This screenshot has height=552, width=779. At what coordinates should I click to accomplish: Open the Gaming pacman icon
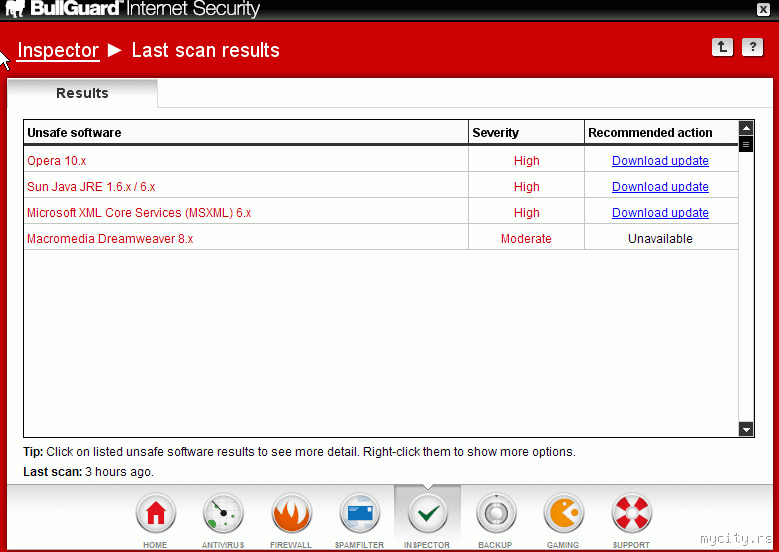point(563,513)
